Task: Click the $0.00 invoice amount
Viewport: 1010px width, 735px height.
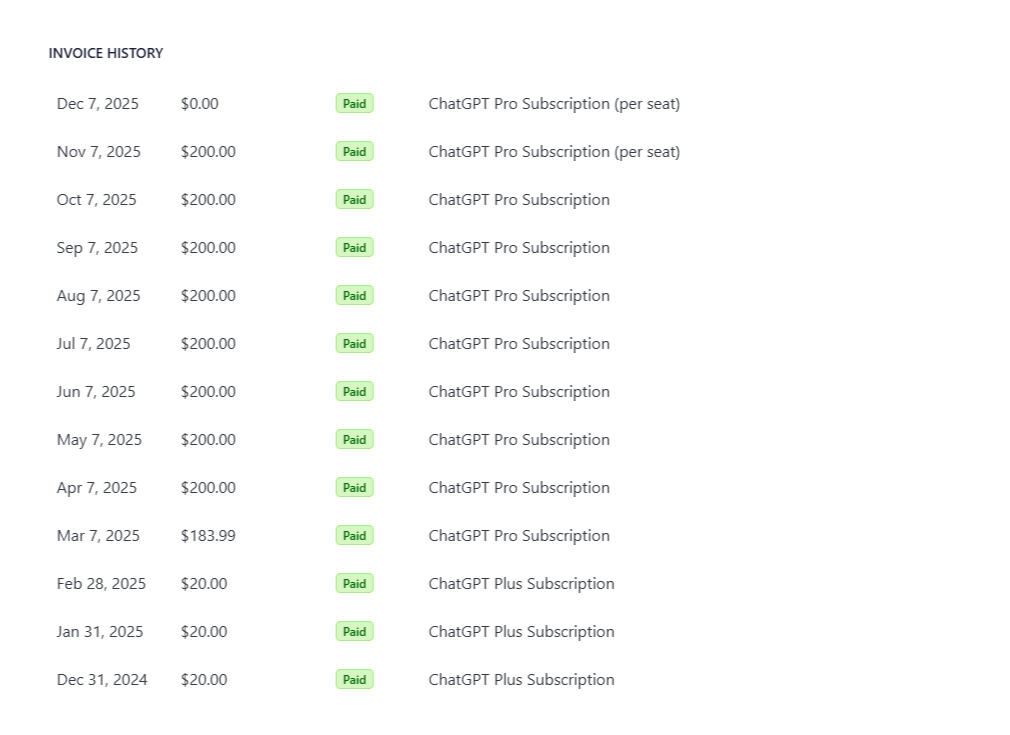Action: 199,104
